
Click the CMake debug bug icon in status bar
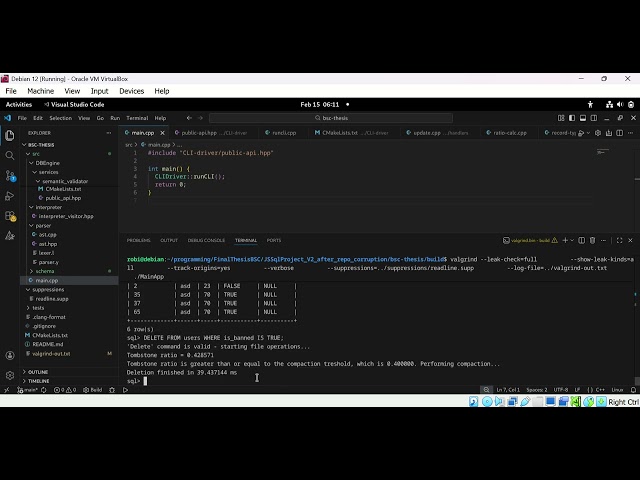pos(112,390)
